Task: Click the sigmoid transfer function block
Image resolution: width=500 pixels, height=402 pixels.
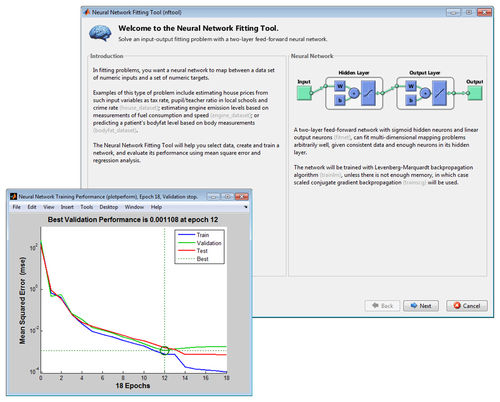Action: 368,93
